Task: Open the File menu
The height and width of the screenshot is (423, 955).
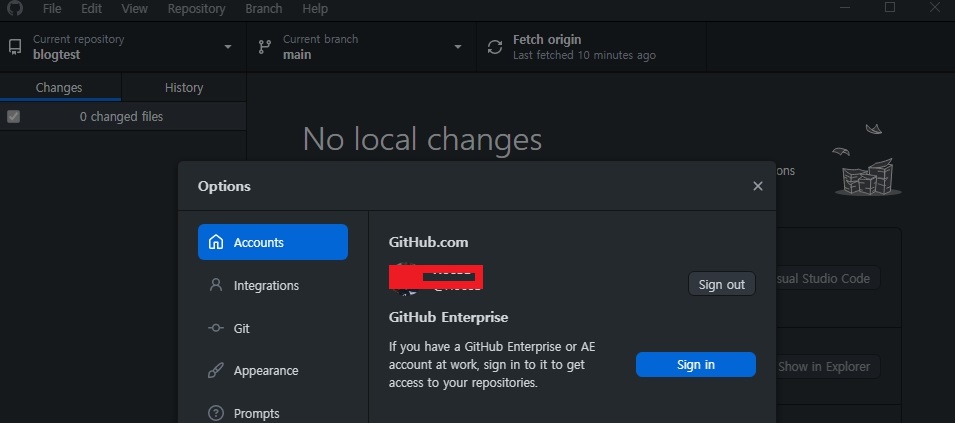Action: click(52, 9)
